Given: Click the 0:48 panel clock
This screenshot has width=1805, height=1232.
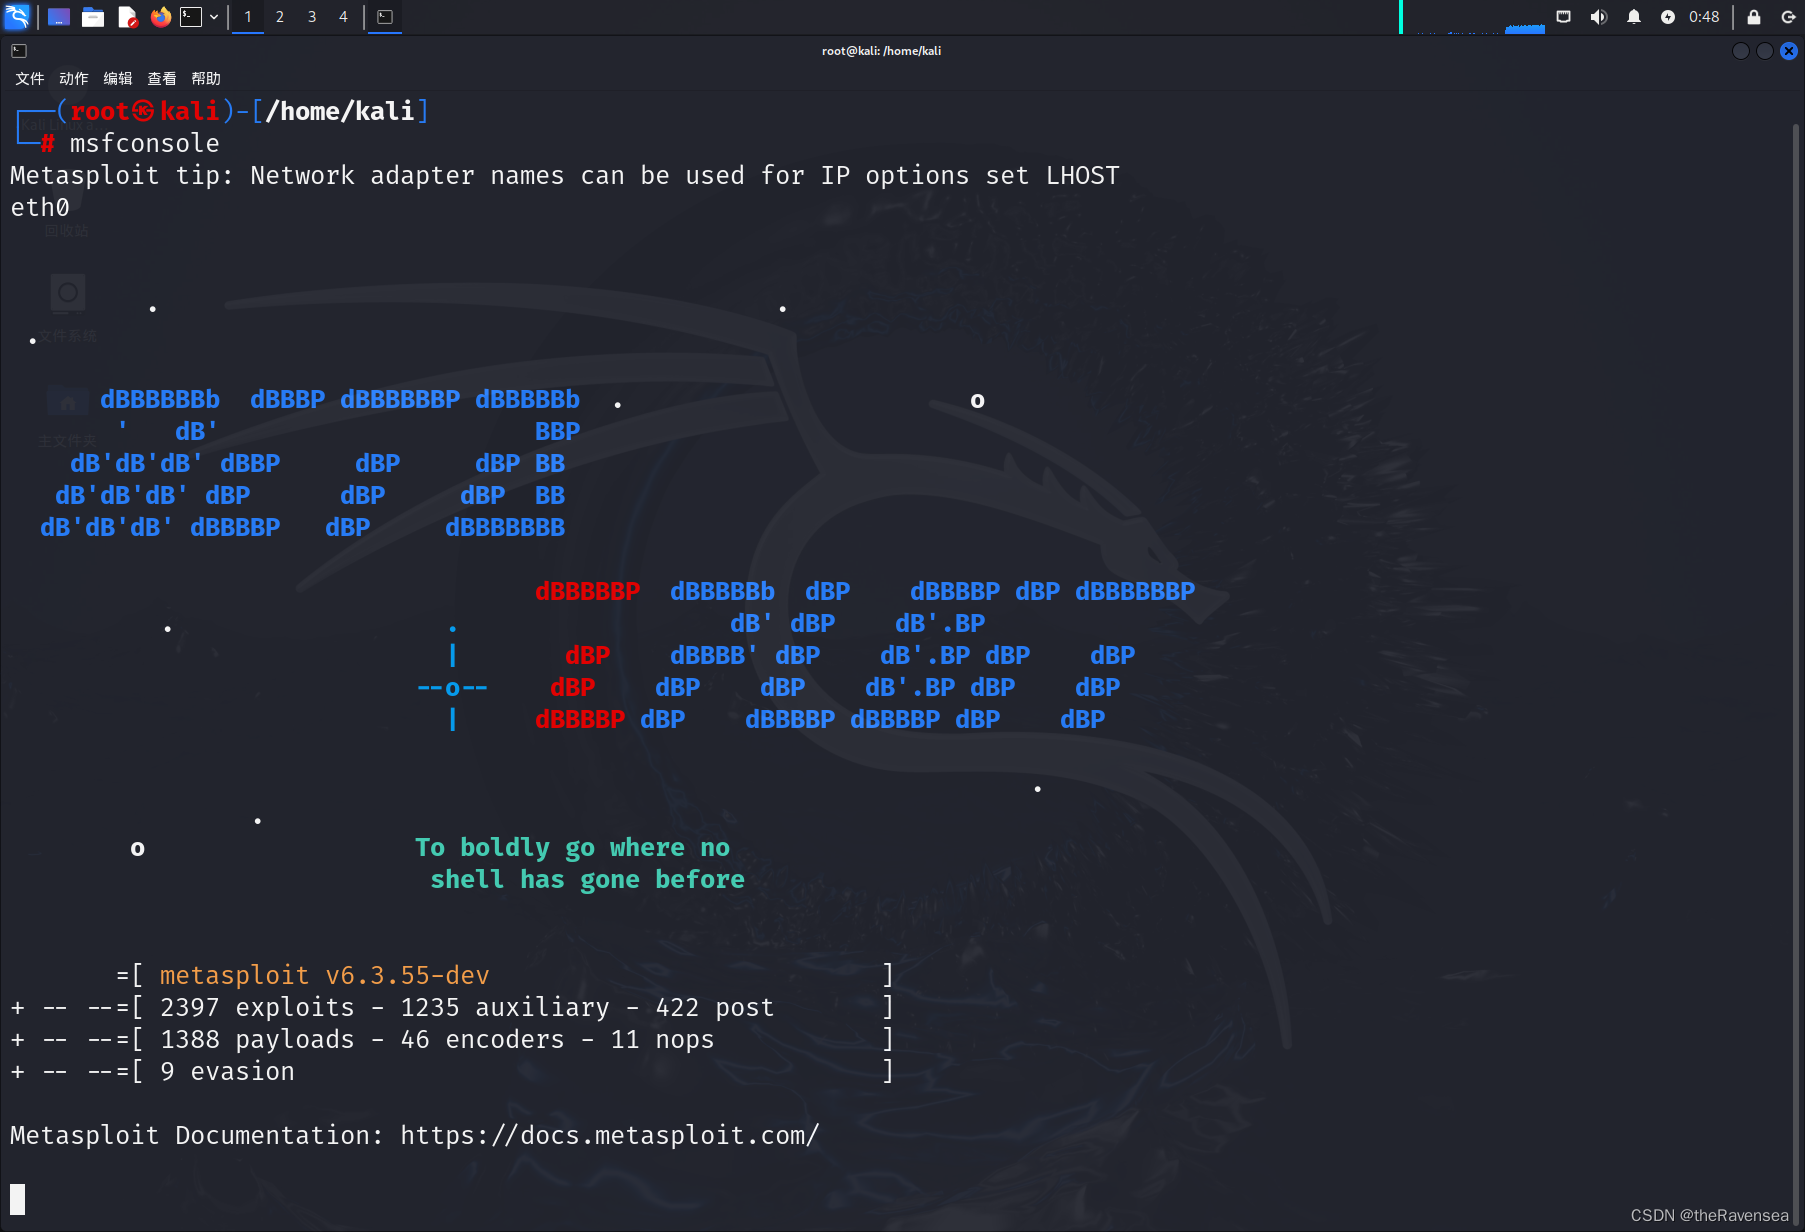Looking at the screenshot, I should [1704, 17].
